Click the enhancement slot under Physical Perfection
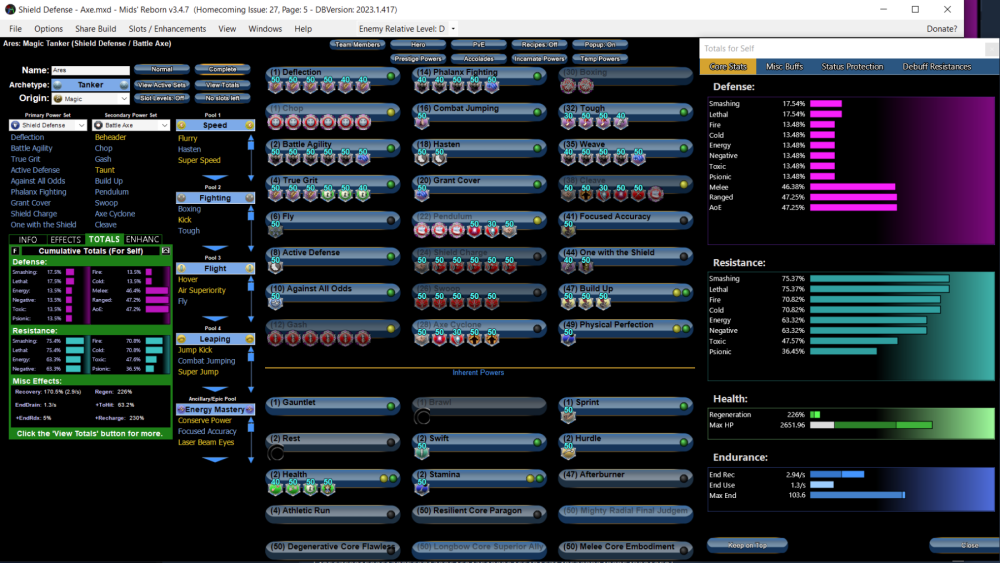Viewport: 1000px width, 563px height. click(x=568, y=339)
